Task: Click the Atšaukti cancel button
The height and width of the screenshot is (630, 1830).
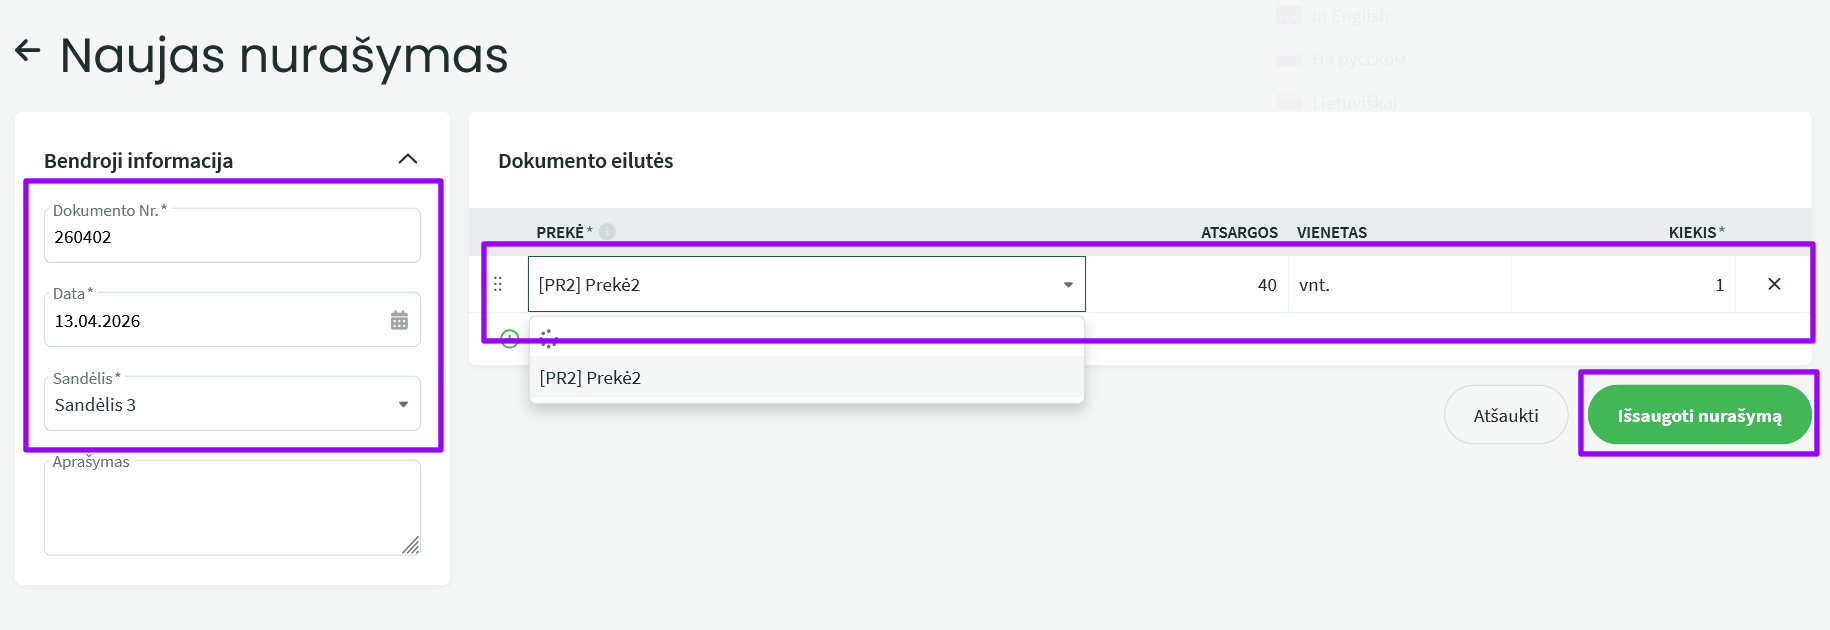Action: [x=1505, y=415]
